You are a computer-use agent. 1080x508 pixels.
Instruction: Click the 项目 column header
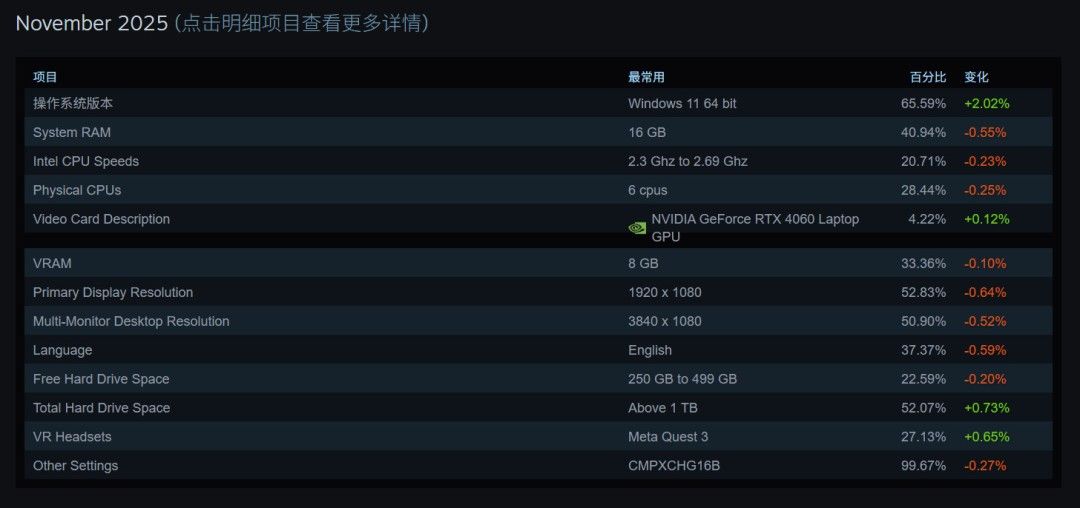(46, 77)
